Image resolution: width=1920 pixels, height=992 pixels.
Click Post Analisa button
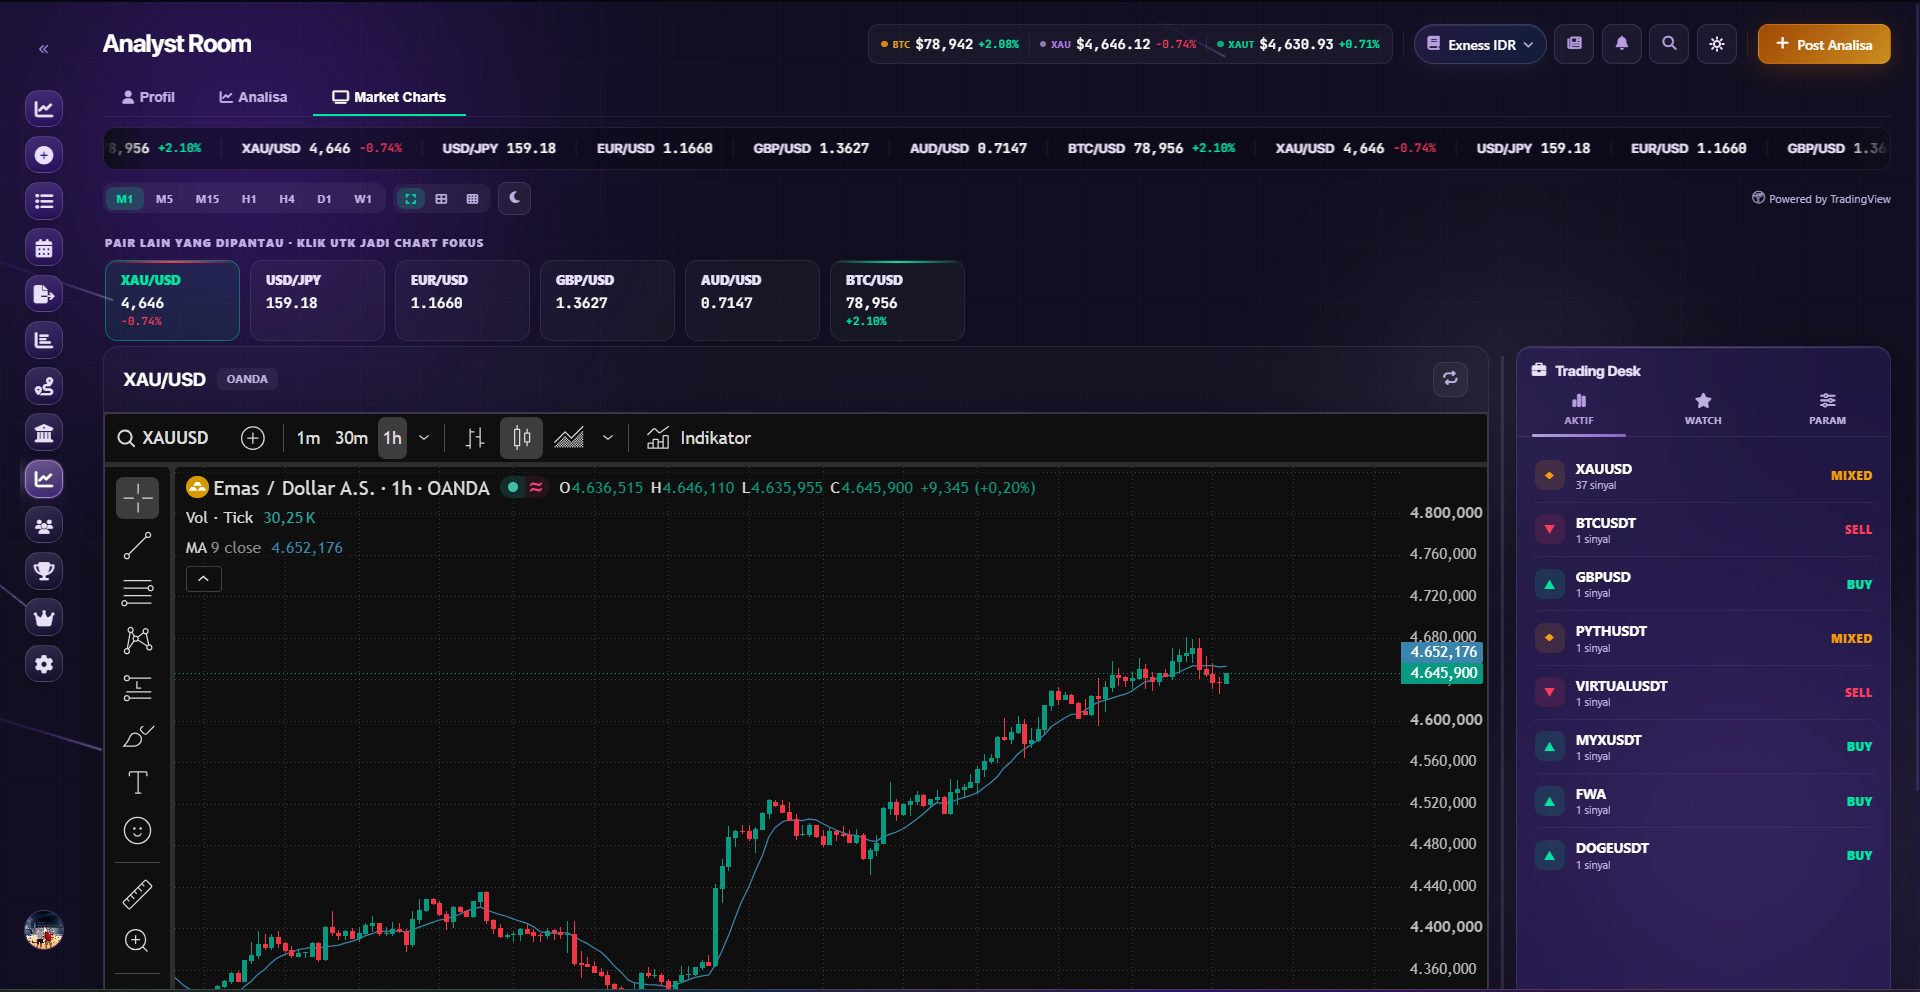click(x=1824, y=44)
